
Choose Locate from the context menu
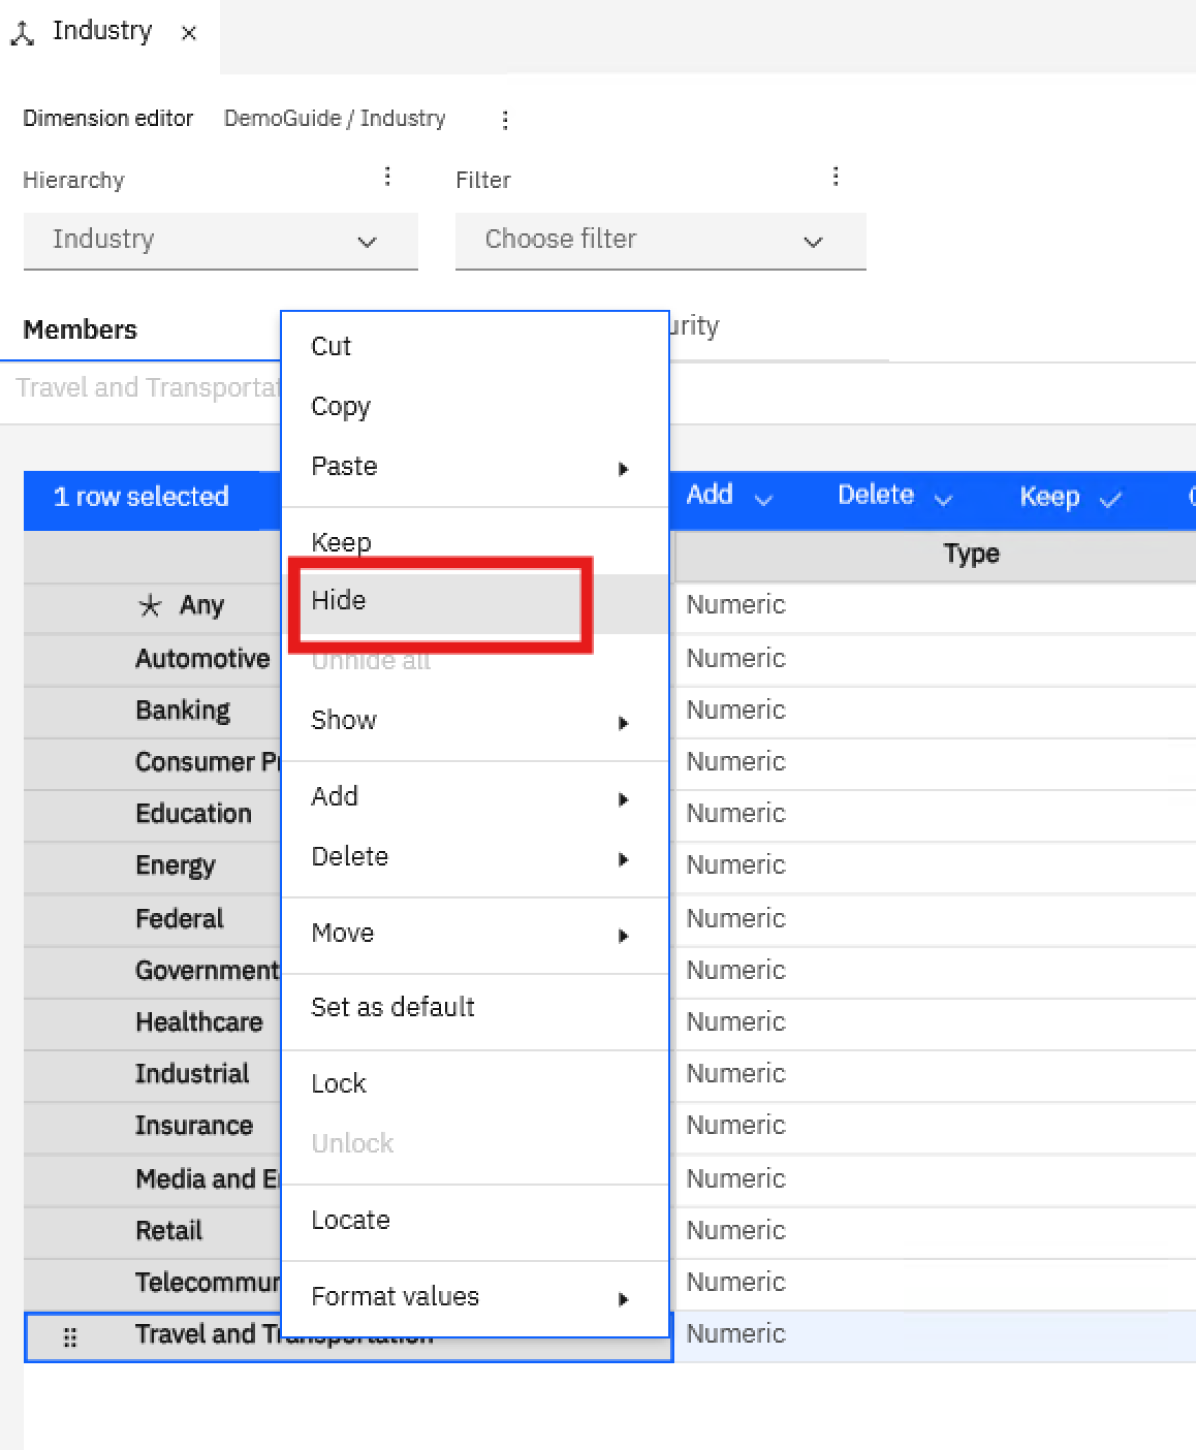click(475, 1221)
